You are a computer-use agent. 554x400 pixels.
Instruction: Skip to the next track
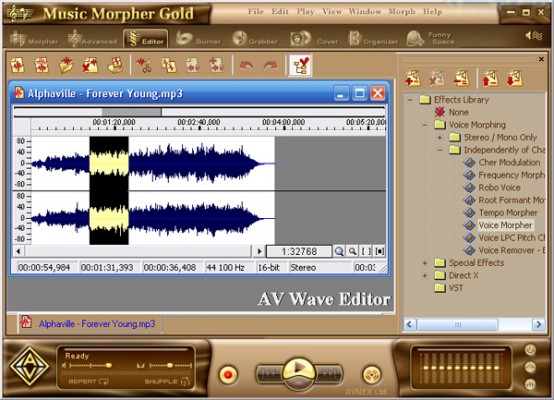click(329, 374)
